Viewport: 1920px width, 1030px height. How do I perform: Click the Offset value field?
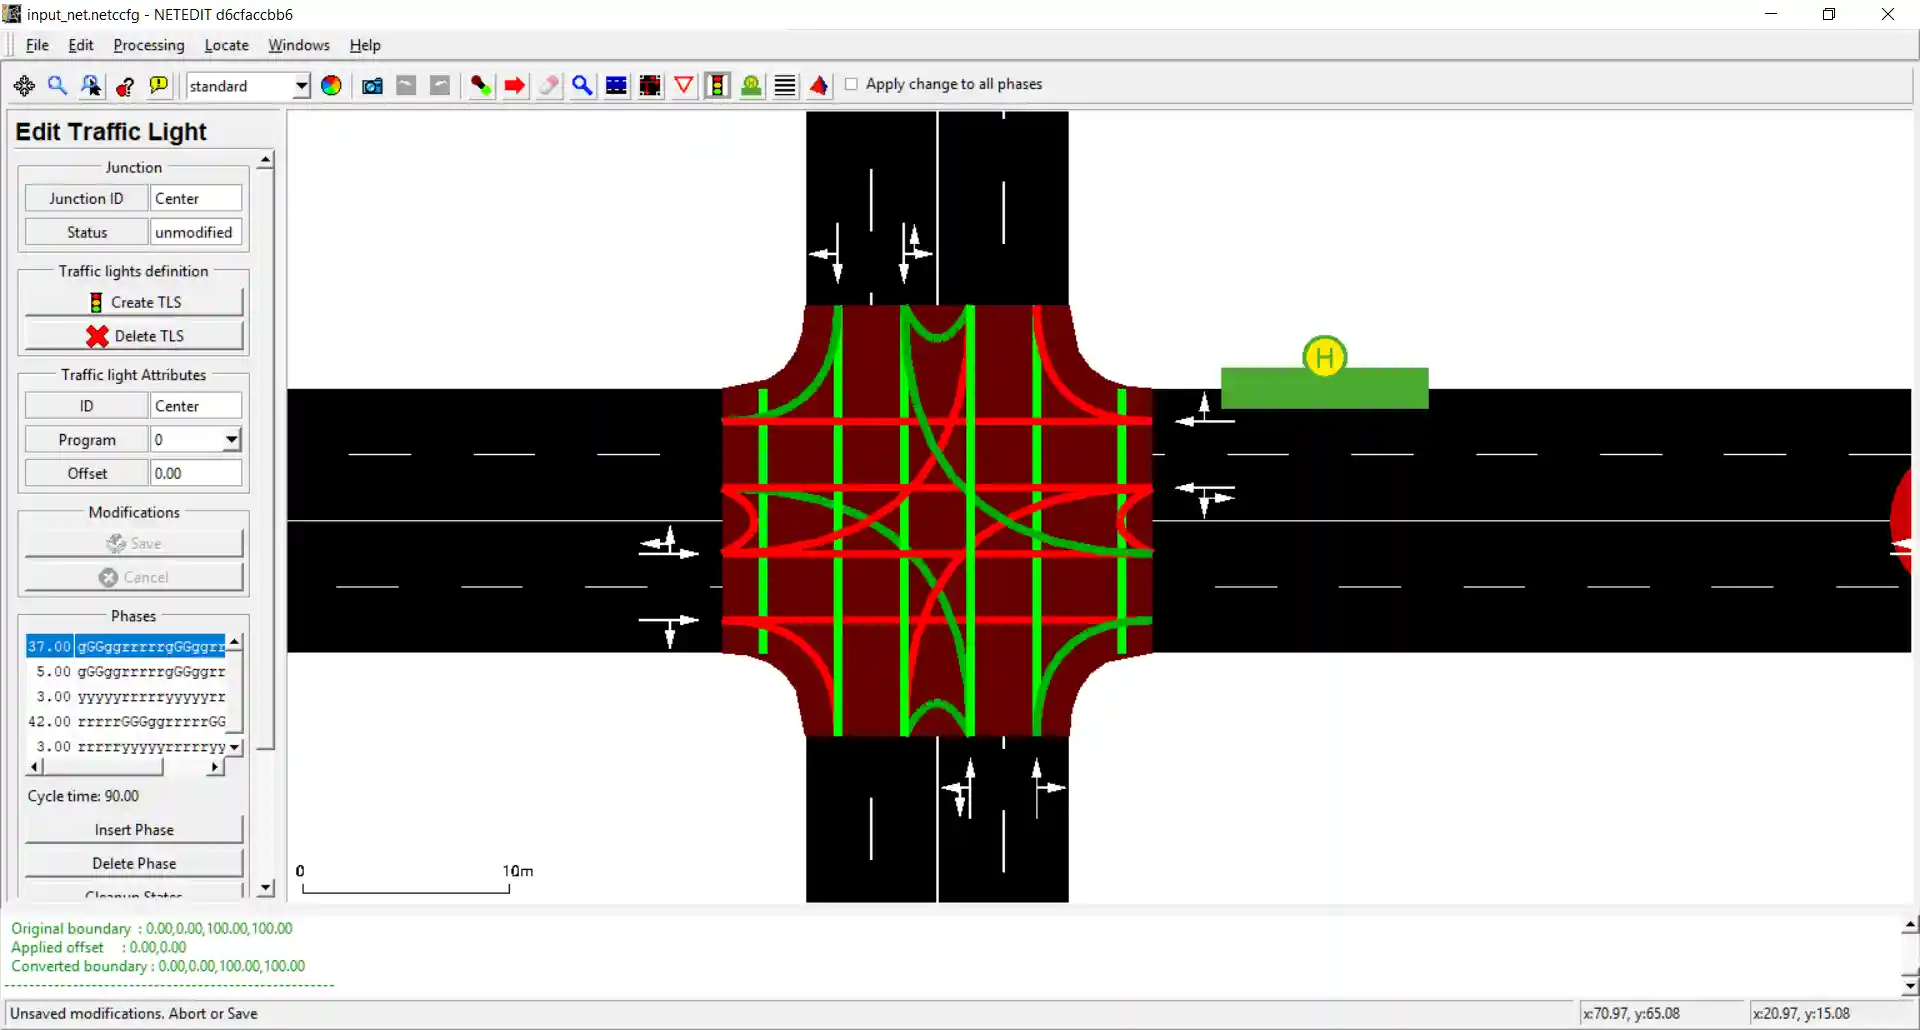(196, 474)
